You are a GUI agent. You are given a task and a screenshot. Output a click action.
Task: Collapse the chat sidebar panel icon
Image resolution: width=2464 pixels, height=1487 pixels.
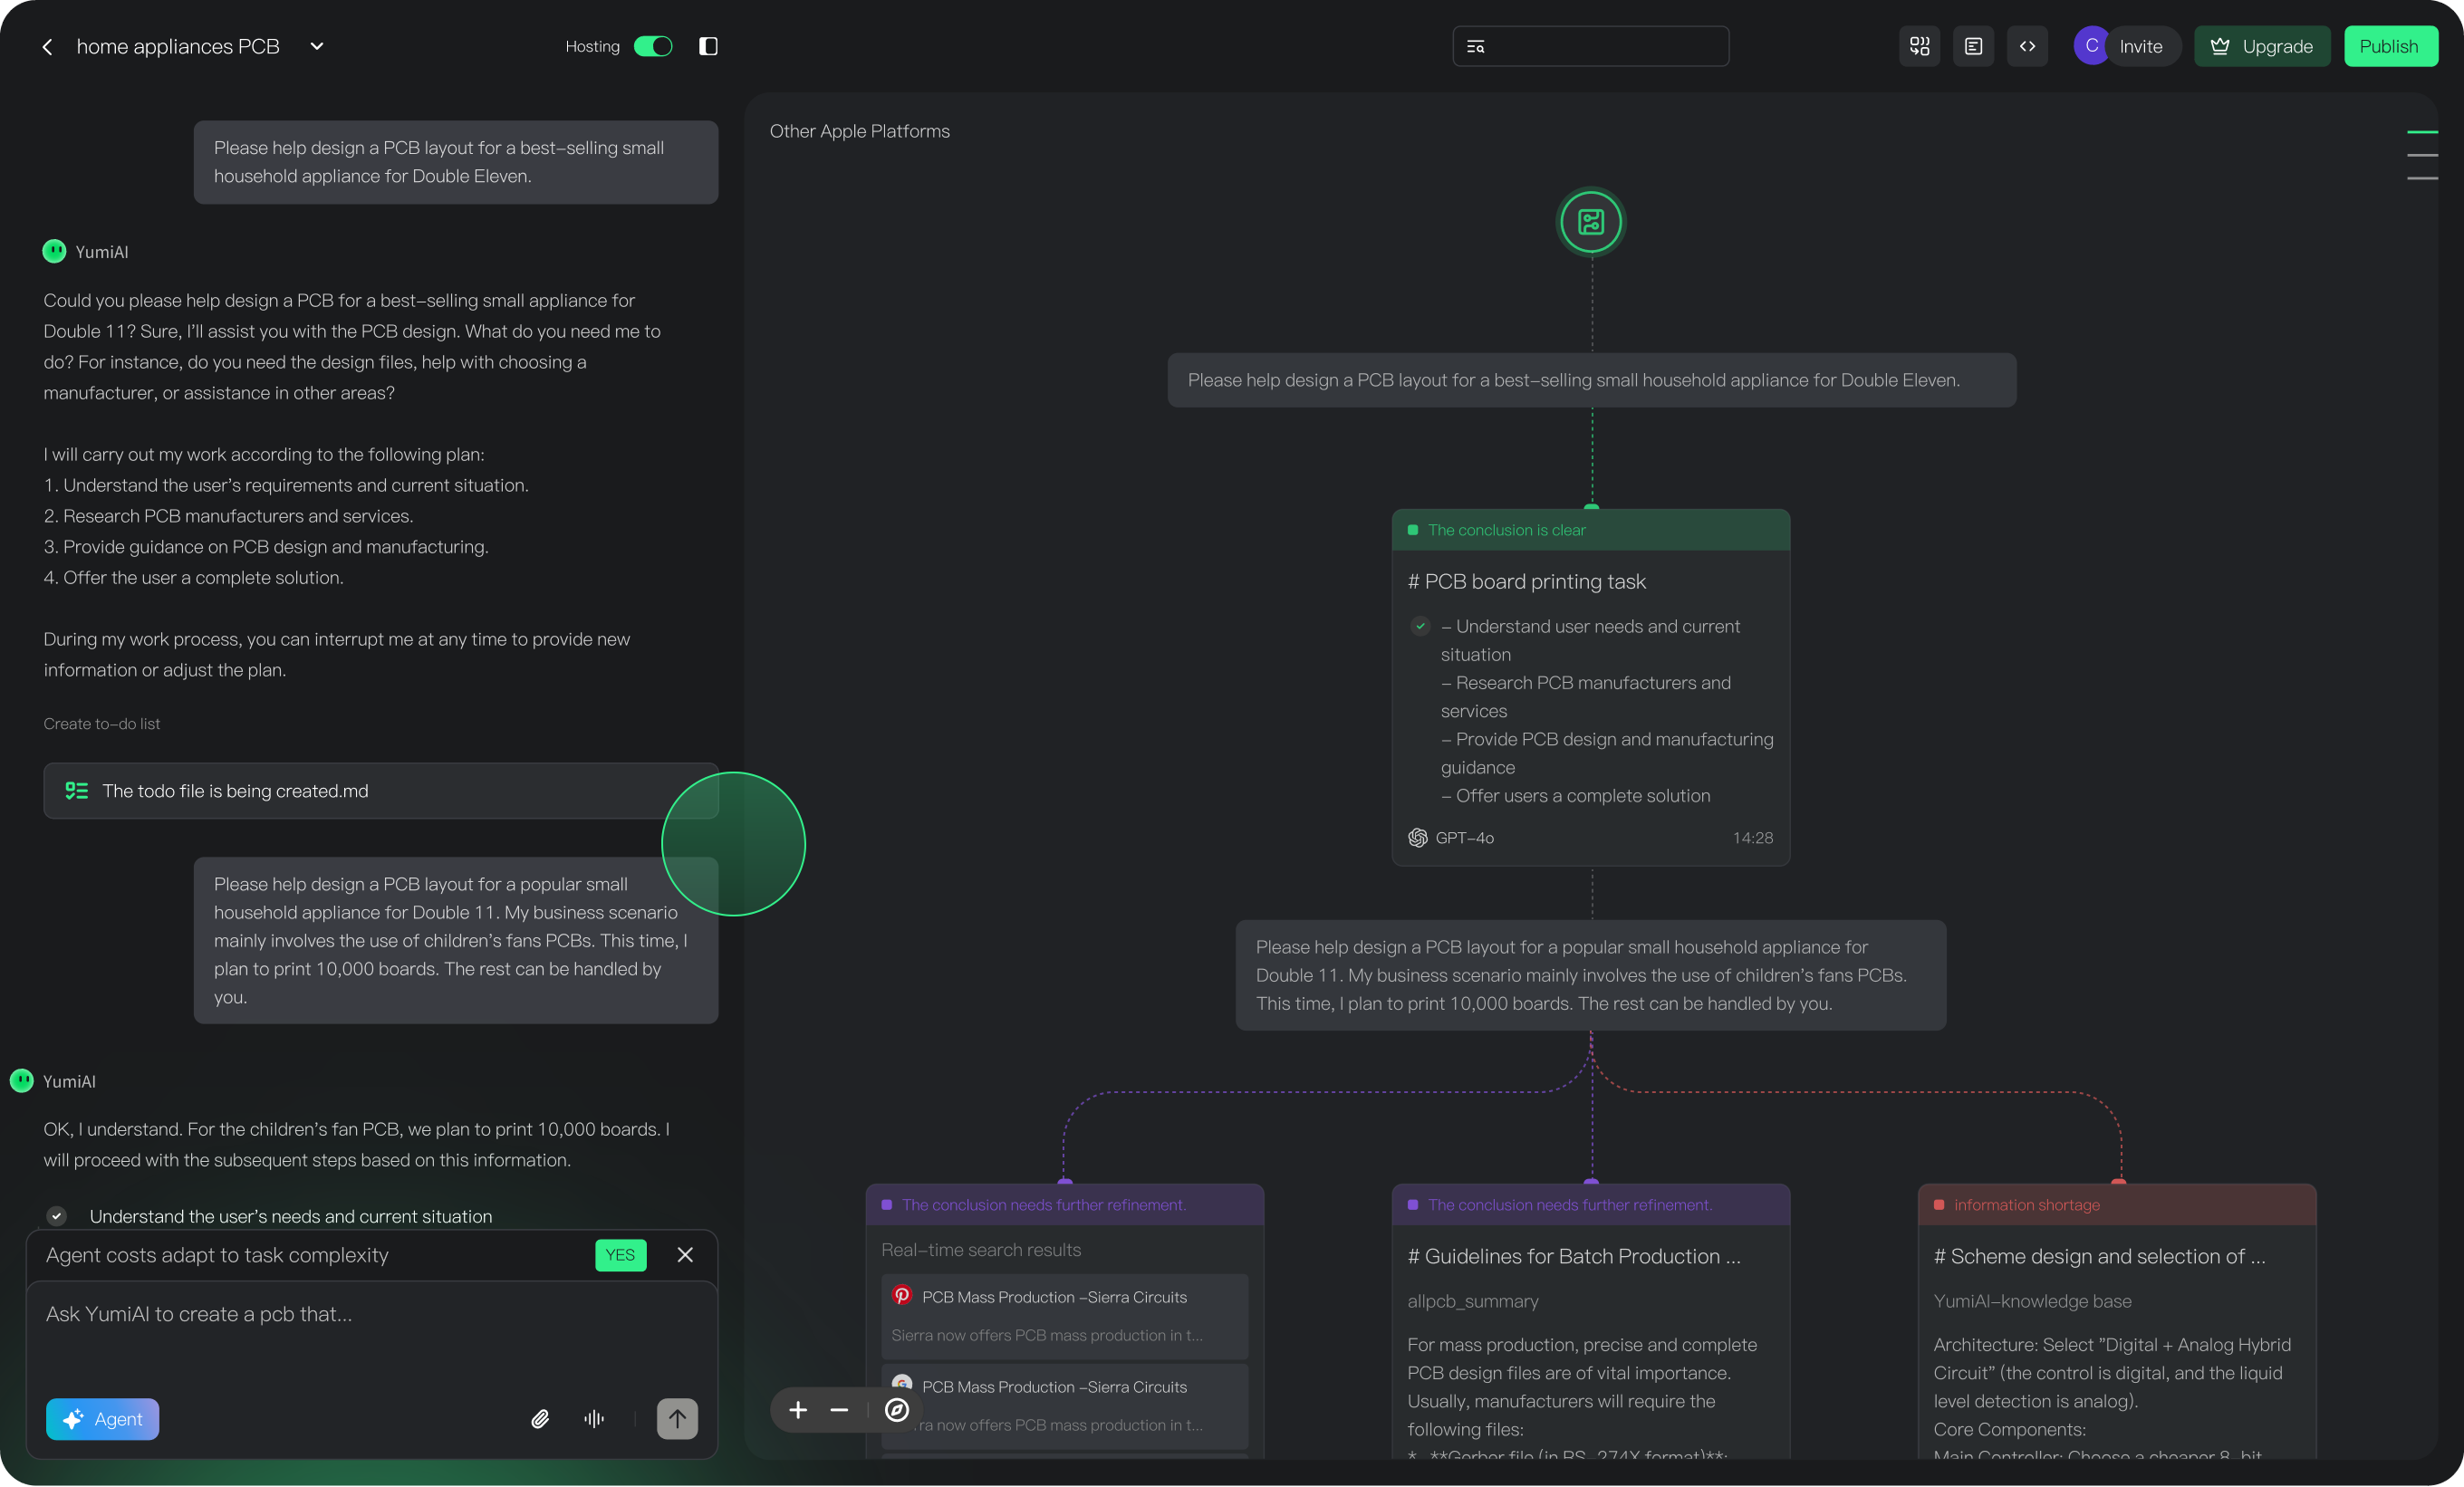pos(708,46)
